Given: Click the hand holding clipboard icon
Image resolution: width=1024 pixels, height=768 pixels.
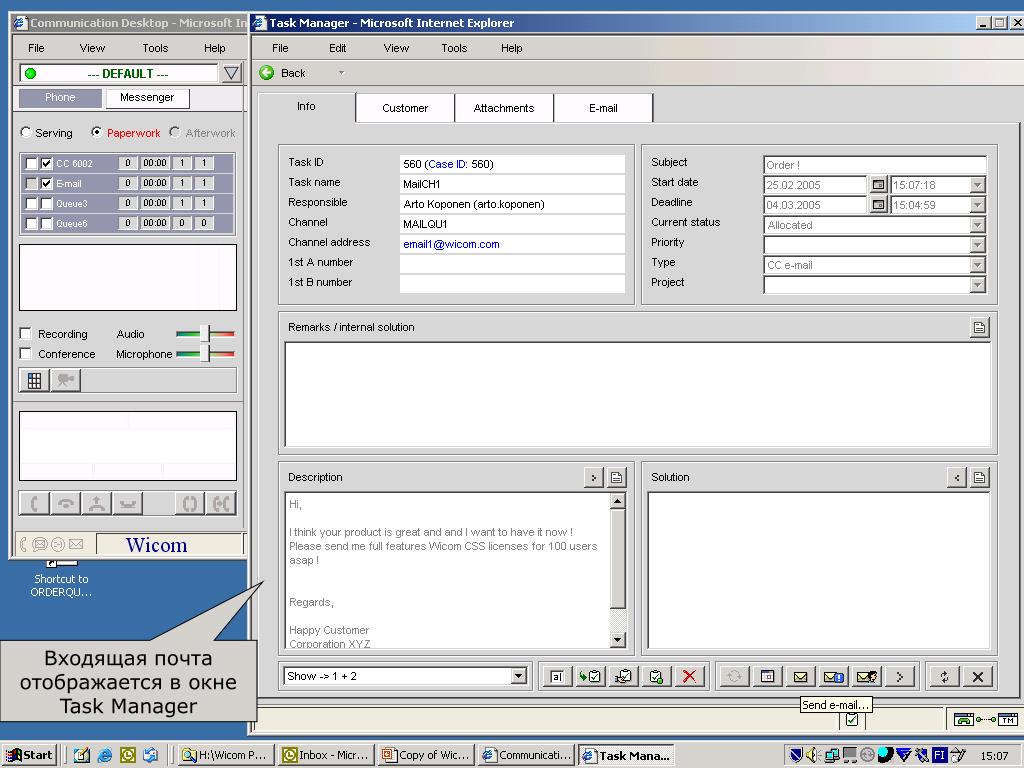Looking at the screenshot, I should coord(623,677).
